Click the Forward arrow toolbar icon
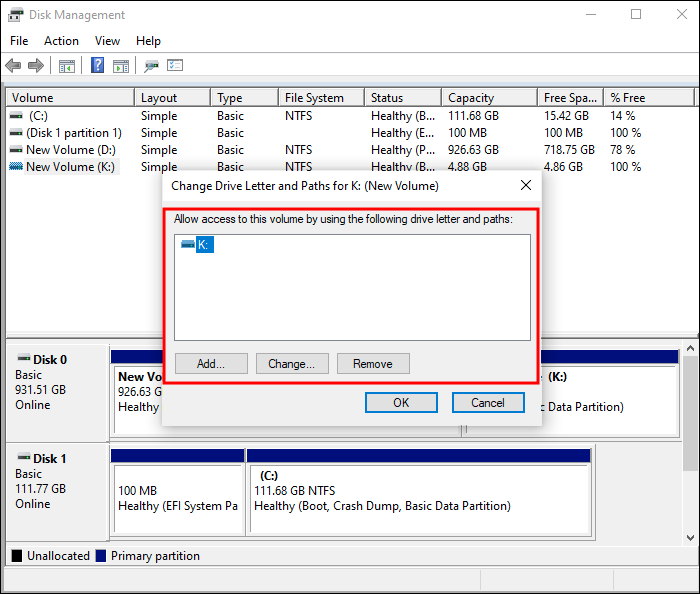 click(x=36, y=66)
